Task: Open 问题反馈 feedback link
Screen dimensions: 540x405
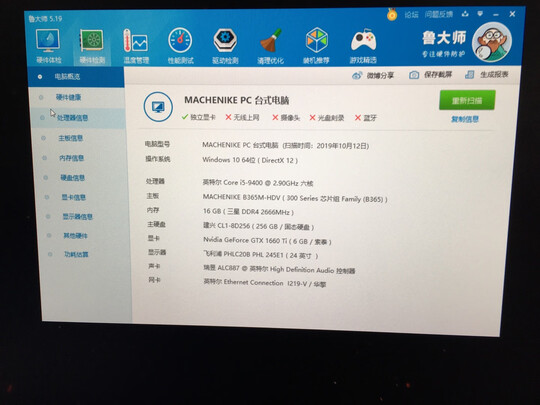Action: (x=438, y=14)
